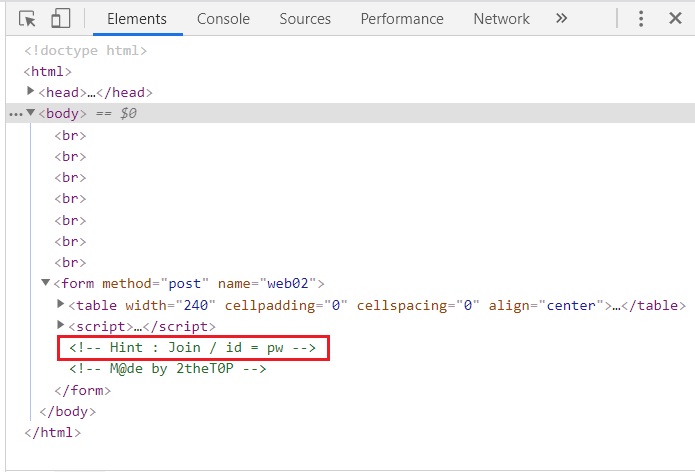Click the align attribute value center
This screenshot has width=695, height=472.
pos(571,305)
